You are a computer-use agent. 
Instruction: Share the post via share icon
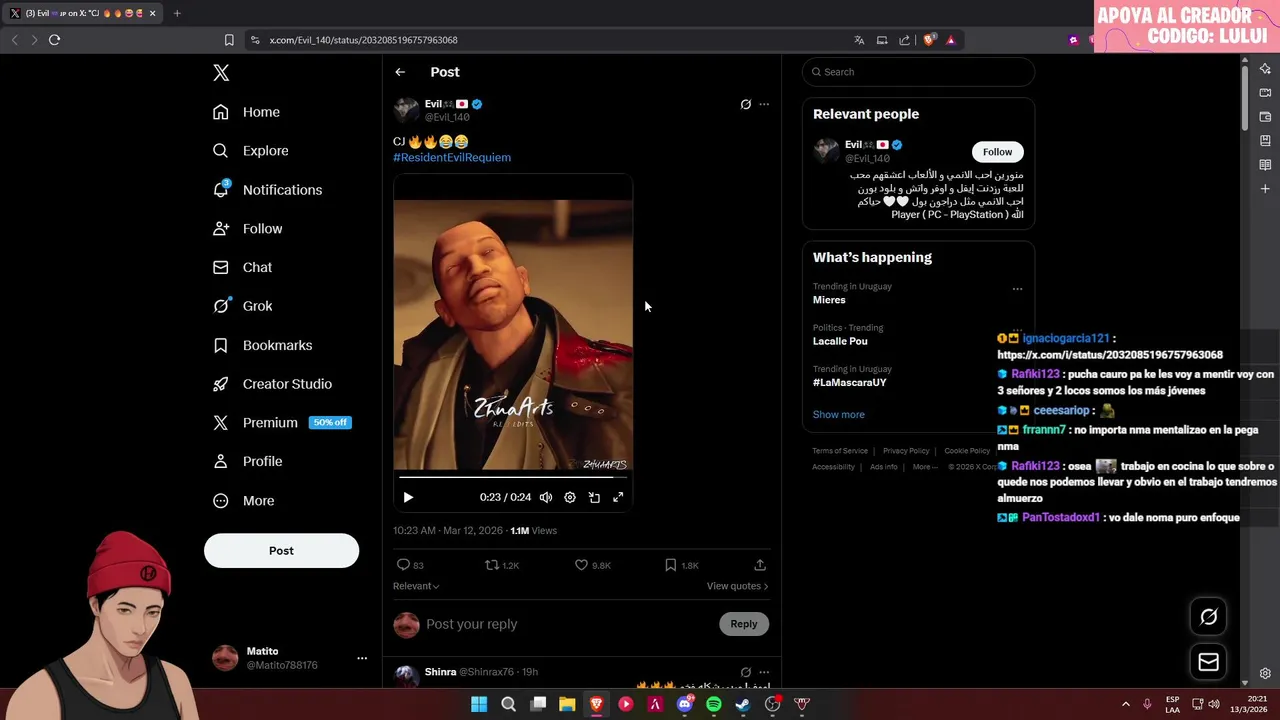coord(760,565)
